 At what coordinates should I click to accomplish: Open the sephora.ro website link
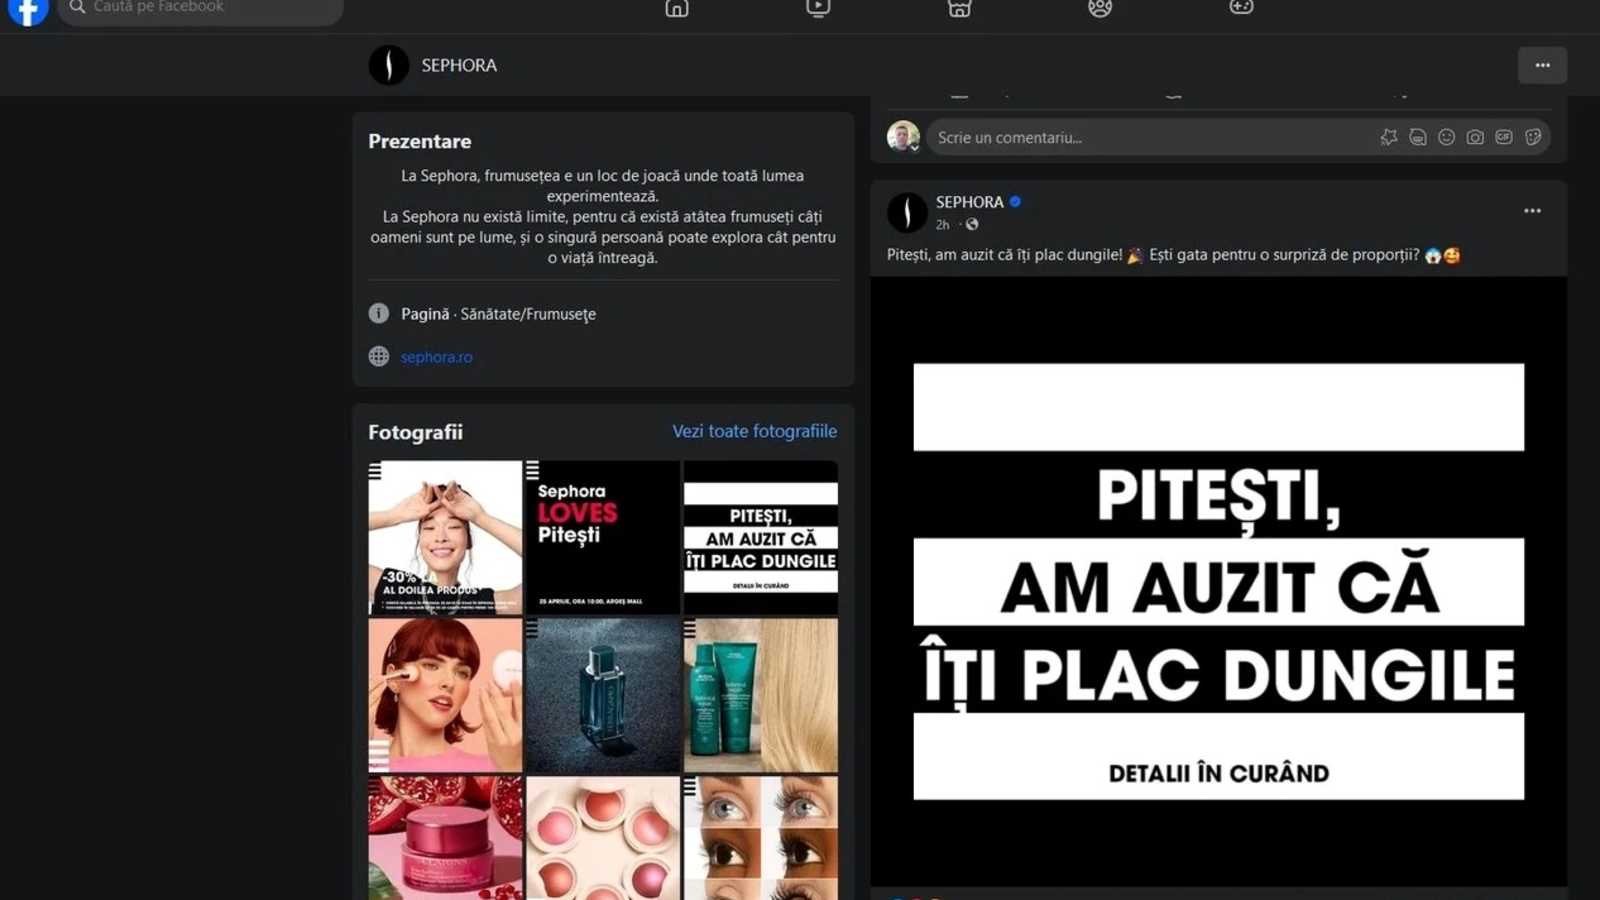click(436, 357)
